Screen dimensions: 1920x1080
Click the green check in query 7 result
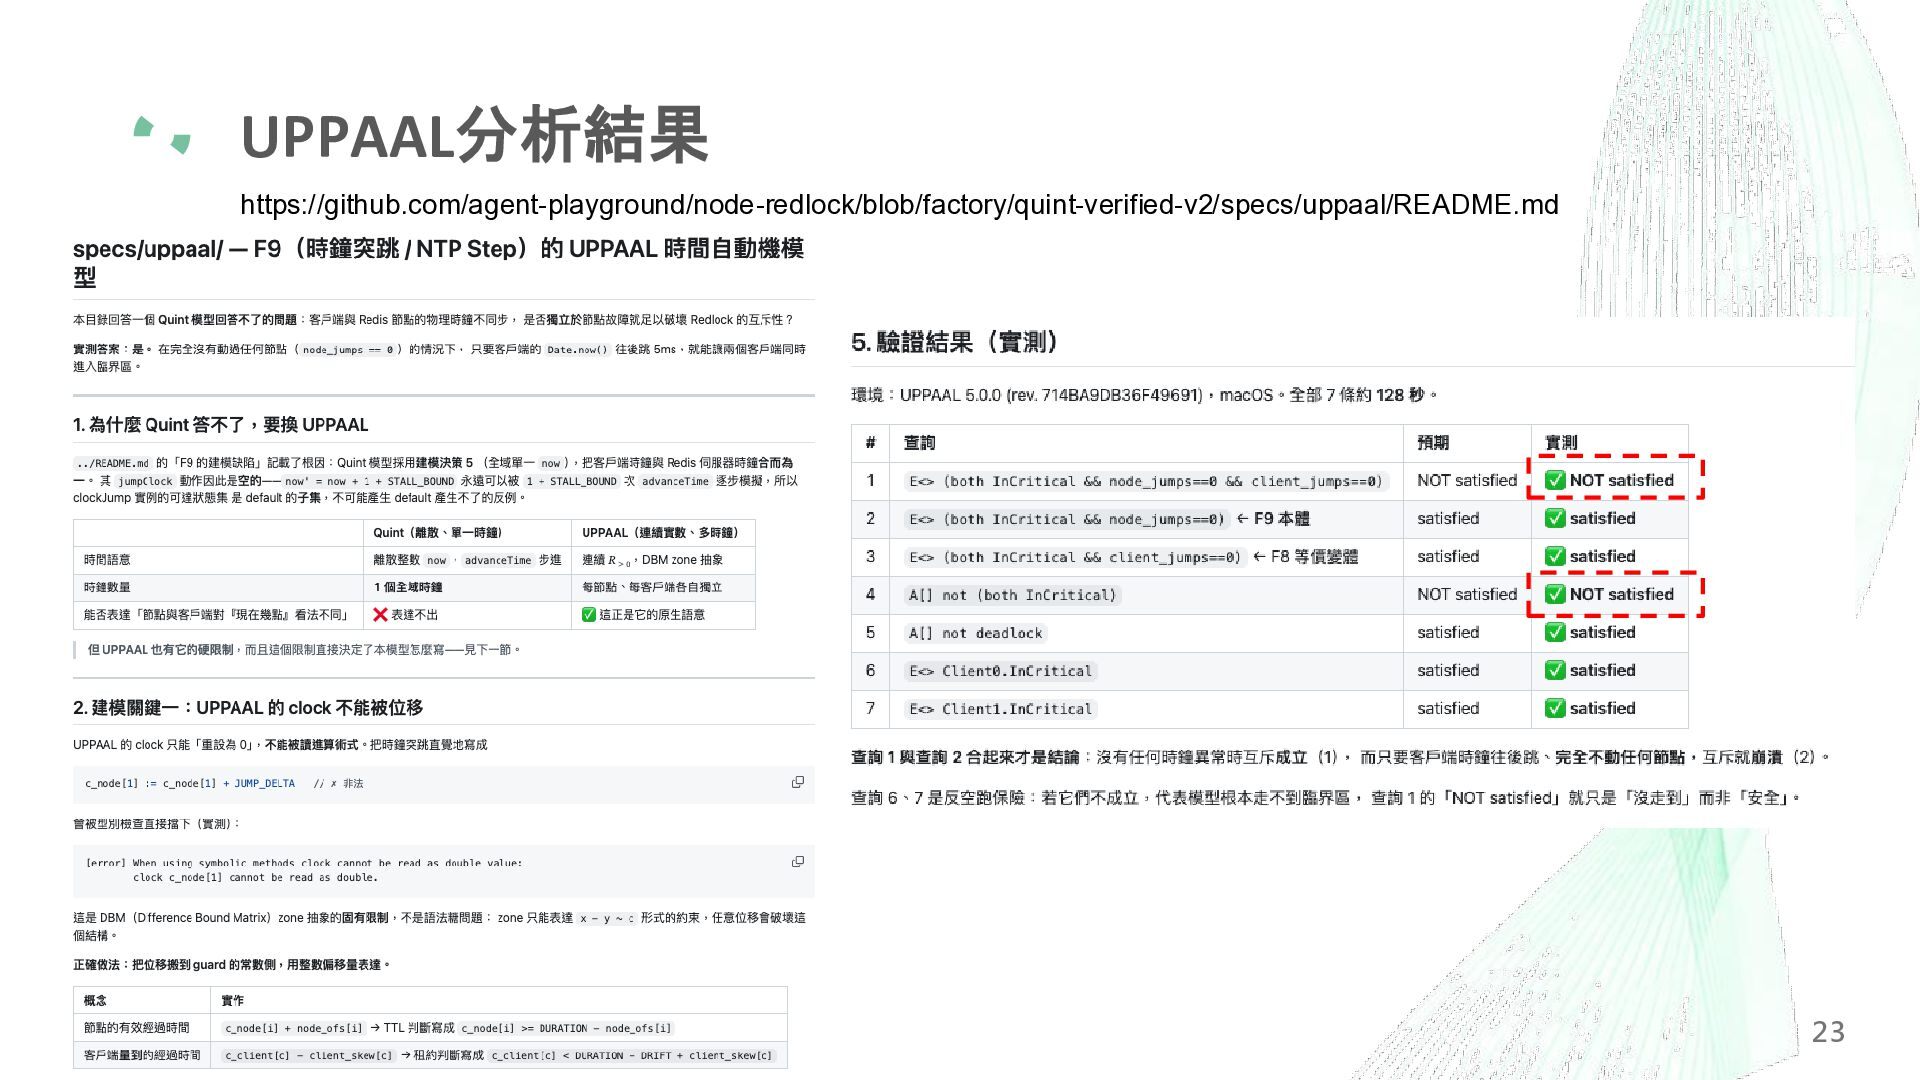point(1555,708)
